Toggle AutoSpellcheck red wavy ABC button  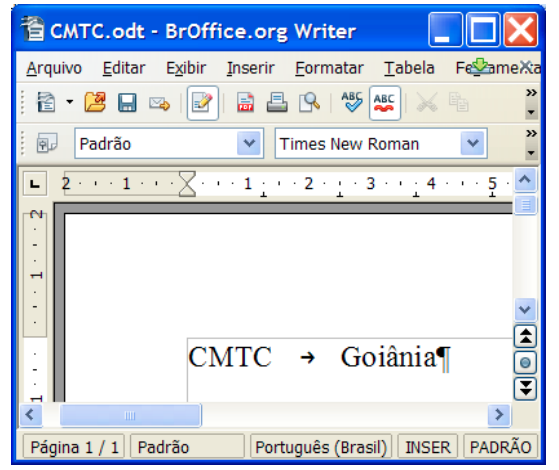(x=385, y=103)
